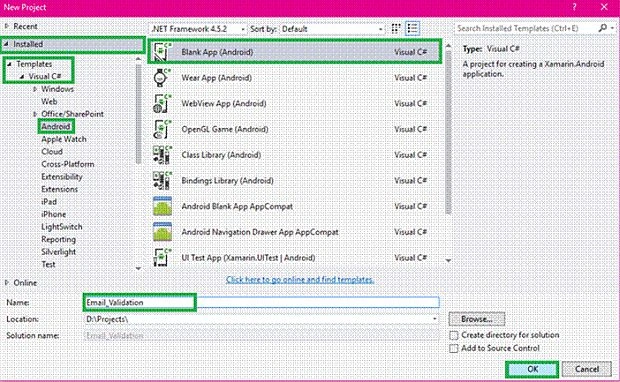Screen dimensions: 620x382
Task: Click category tree scroll down arrow
Action: (138, 268)
